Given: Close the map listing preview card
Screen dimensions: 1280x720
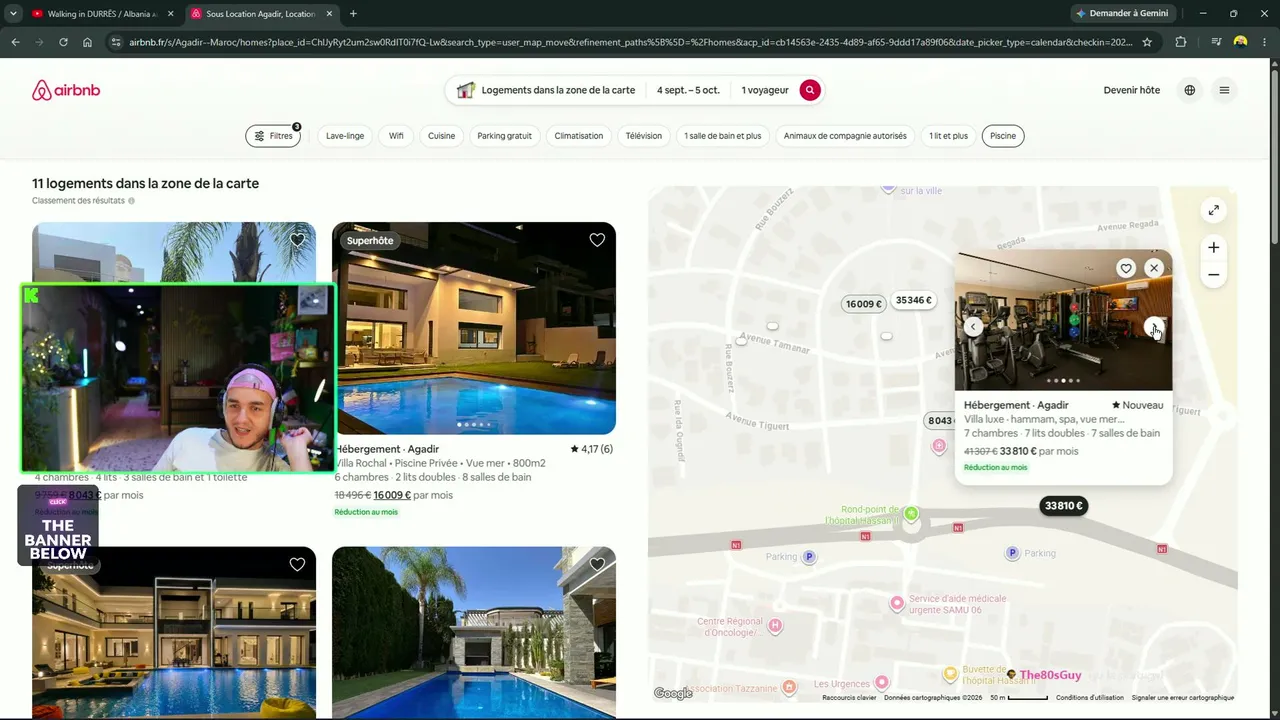Looking at the screenshot, I should (1154, 268).
